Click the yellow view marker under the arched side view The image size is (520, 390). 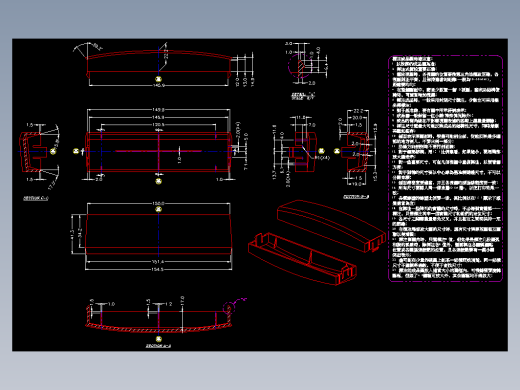click(159, 79)
